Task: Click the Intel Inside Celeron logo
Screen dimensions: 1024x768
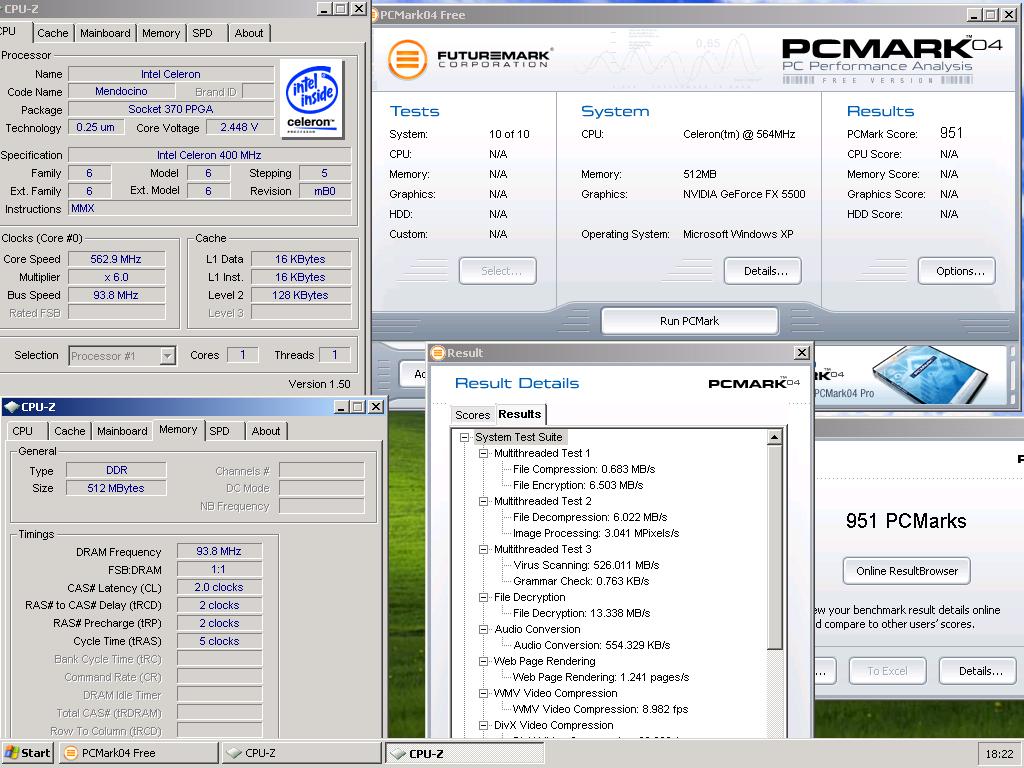Action: [312, 99]
